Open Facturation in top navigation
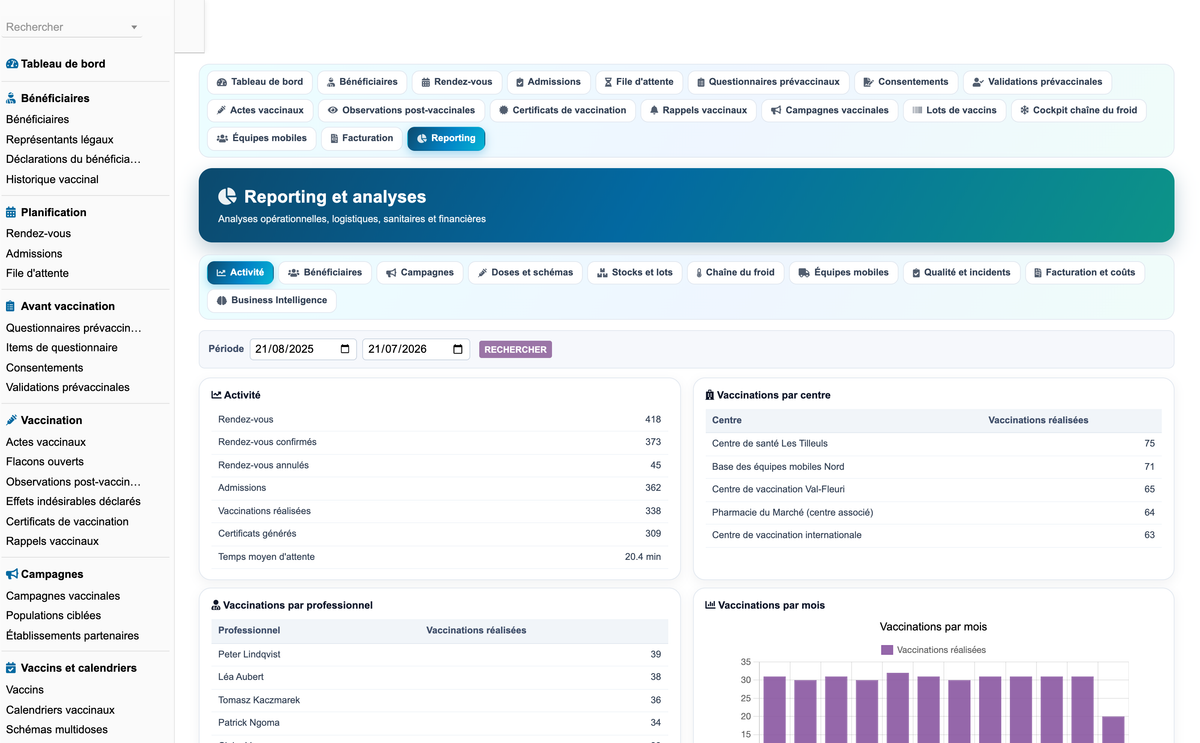 click(x=362, y=138)
